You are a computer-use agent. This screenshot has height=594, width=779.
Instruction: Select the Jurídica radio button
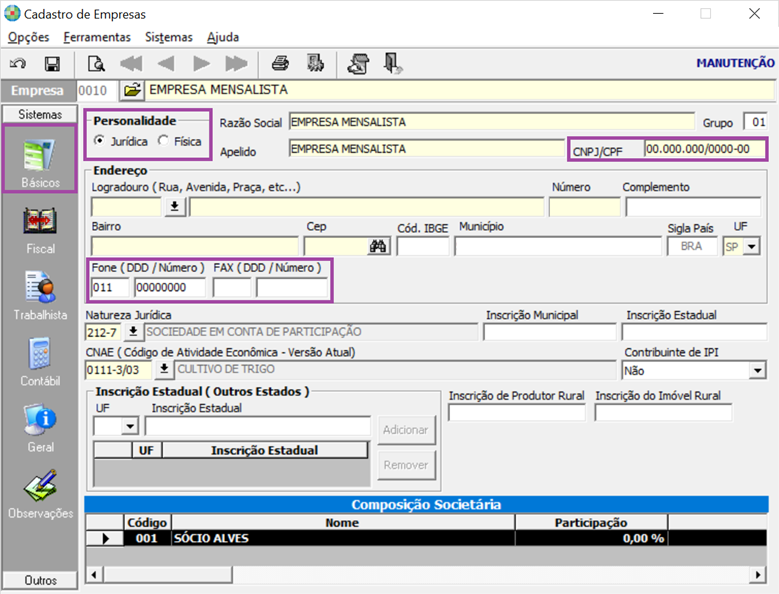[x=100, y=141]
